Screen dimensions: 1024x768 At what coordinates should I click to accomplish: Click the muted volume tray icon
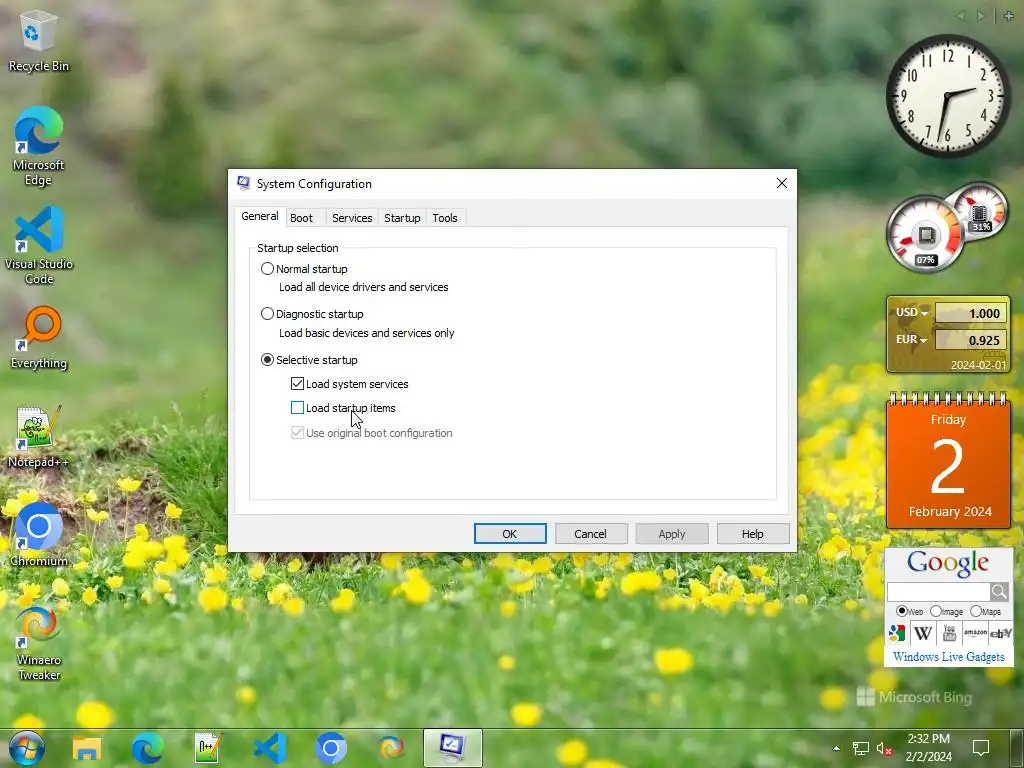pyautogui.click(x=884, y=748)
